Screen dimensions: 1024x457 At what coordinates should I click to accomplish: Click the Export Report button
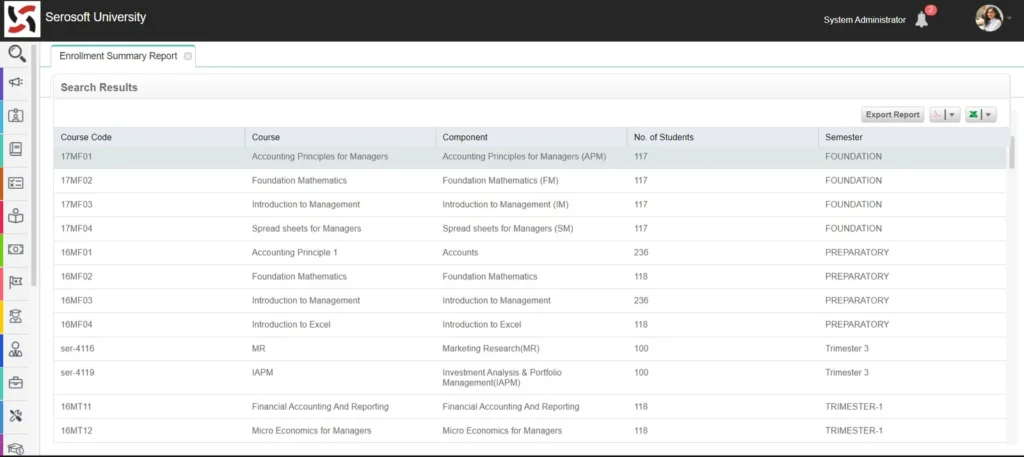(892, 115)
